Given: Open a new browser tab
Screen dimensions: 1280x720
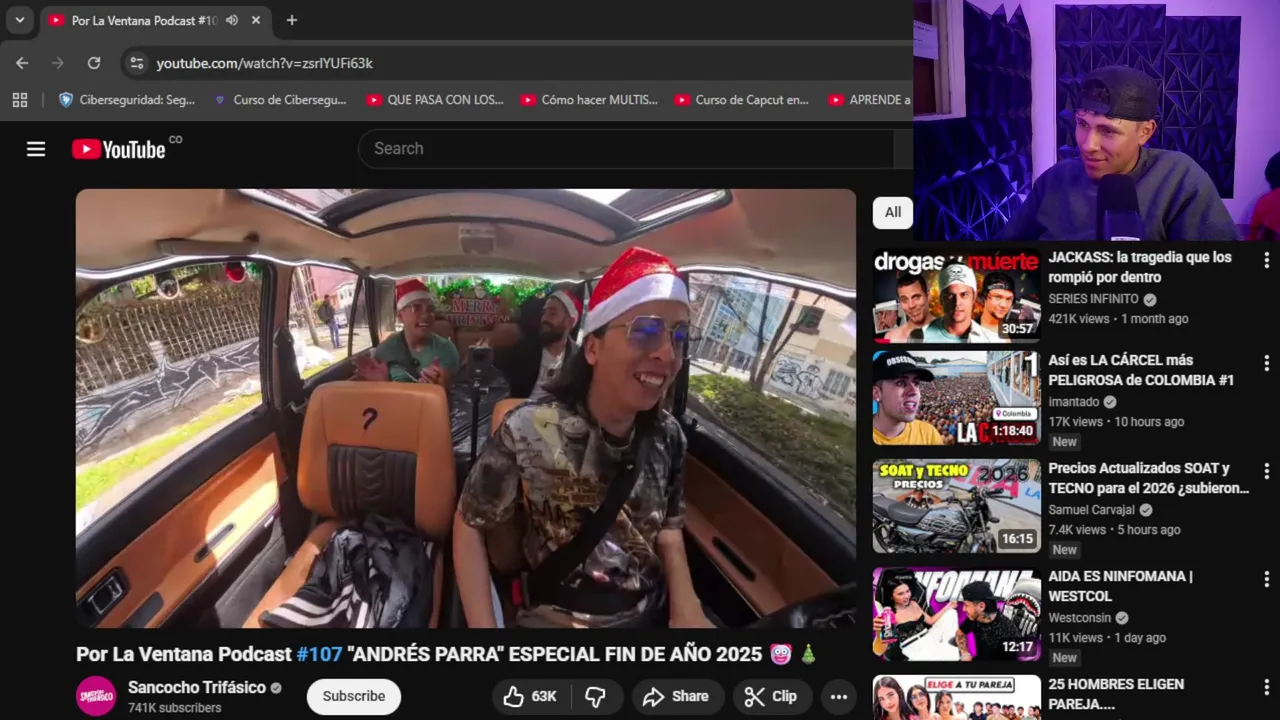Looking at the screenshot, I should coord(291,20).
